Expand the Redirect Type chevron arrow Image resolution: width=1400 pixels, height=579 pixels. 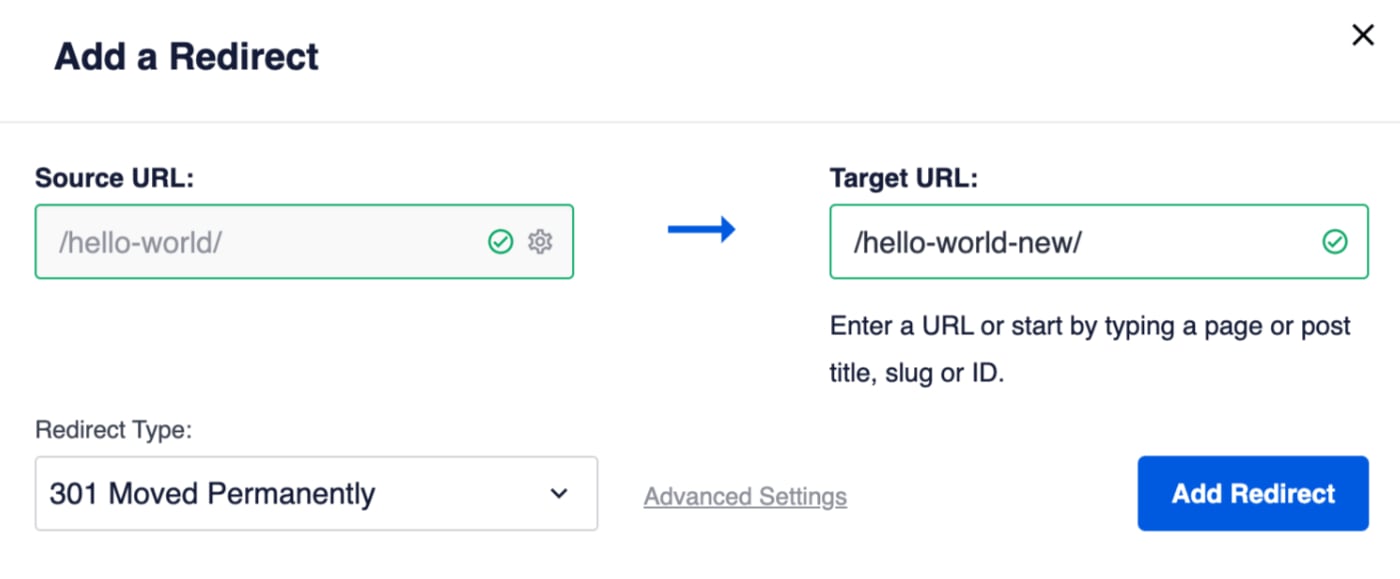(x=559, y=493)
